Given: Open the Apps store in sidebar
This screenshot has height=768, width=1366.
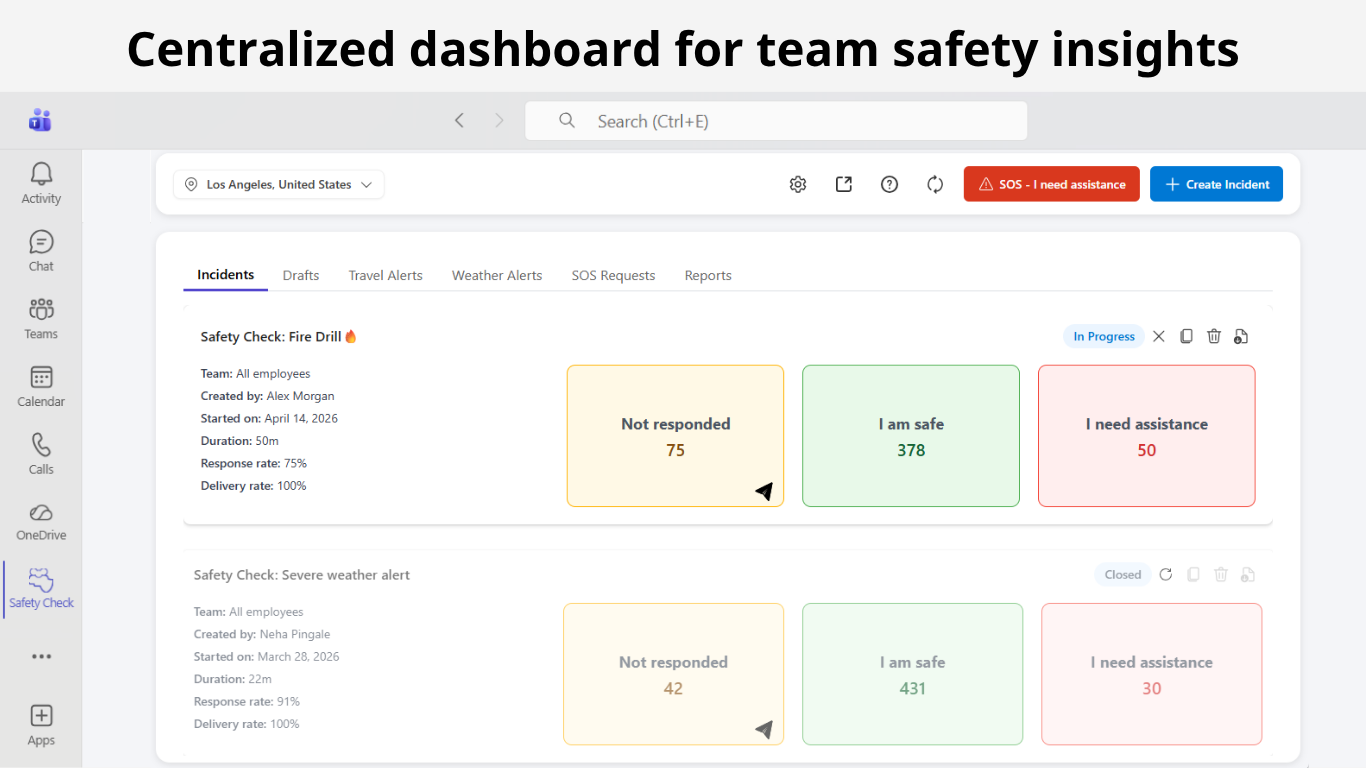Looking at the screenshot, I should [x=41, y=725].
